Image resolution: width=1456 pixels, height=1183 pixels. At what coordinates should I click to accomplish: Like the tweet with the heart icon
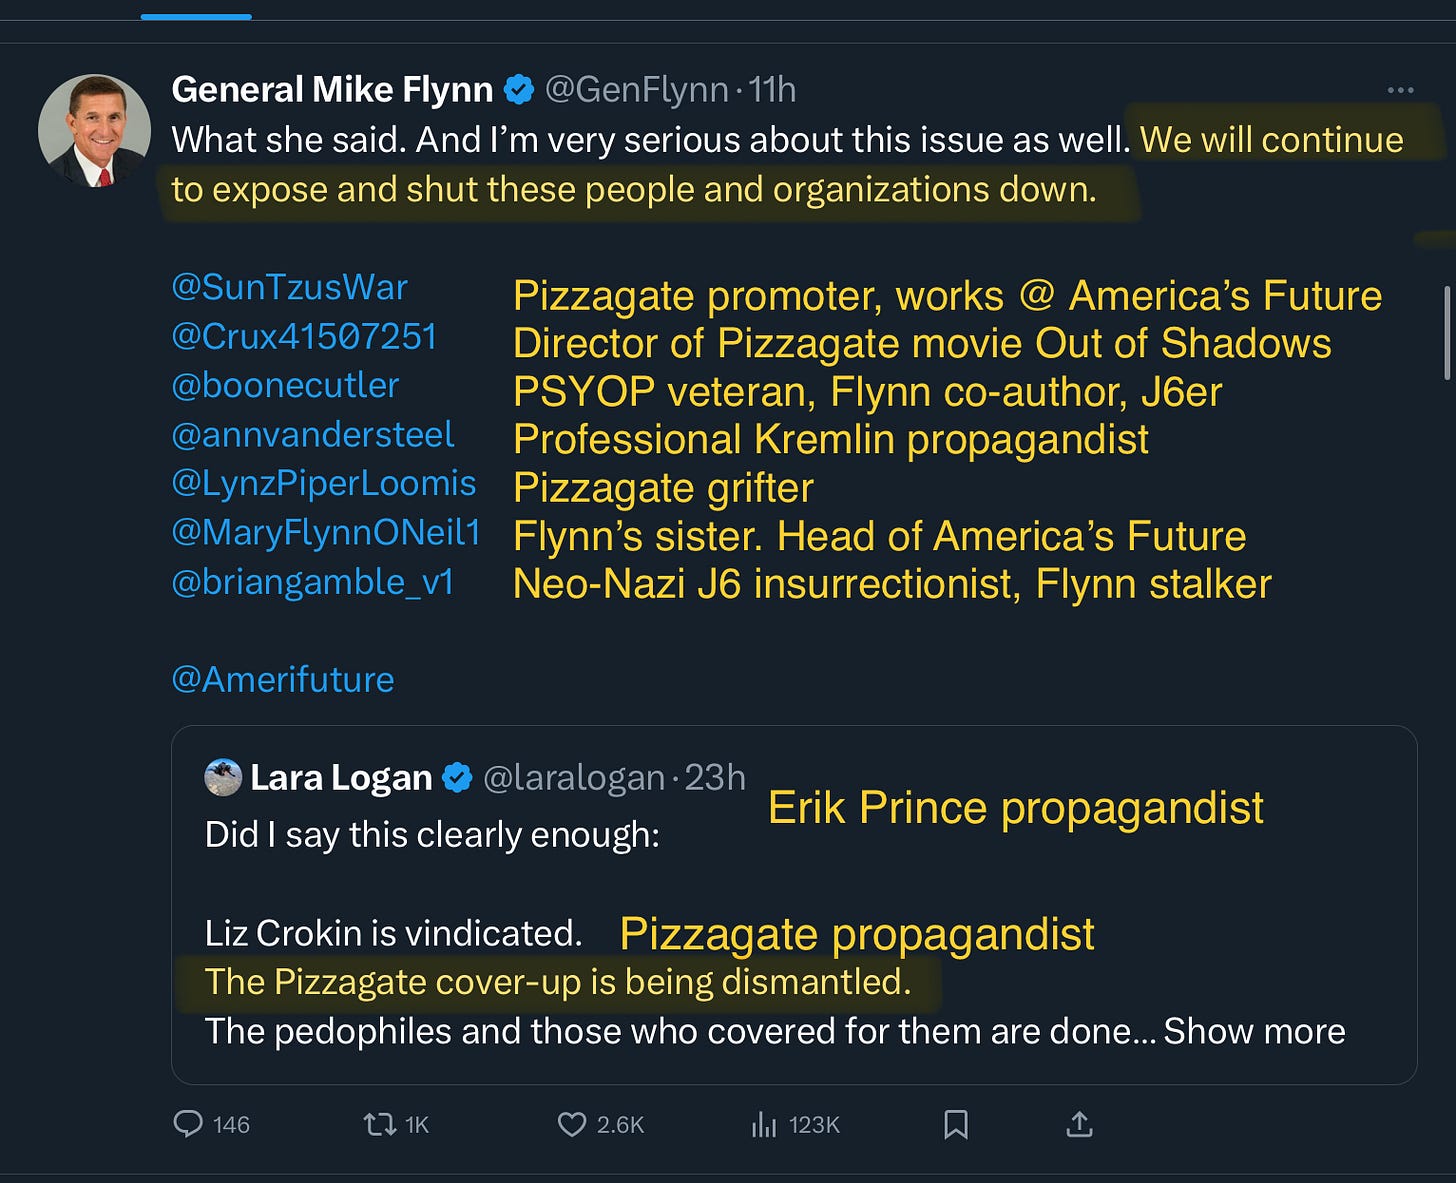[x=571, y=1124]
